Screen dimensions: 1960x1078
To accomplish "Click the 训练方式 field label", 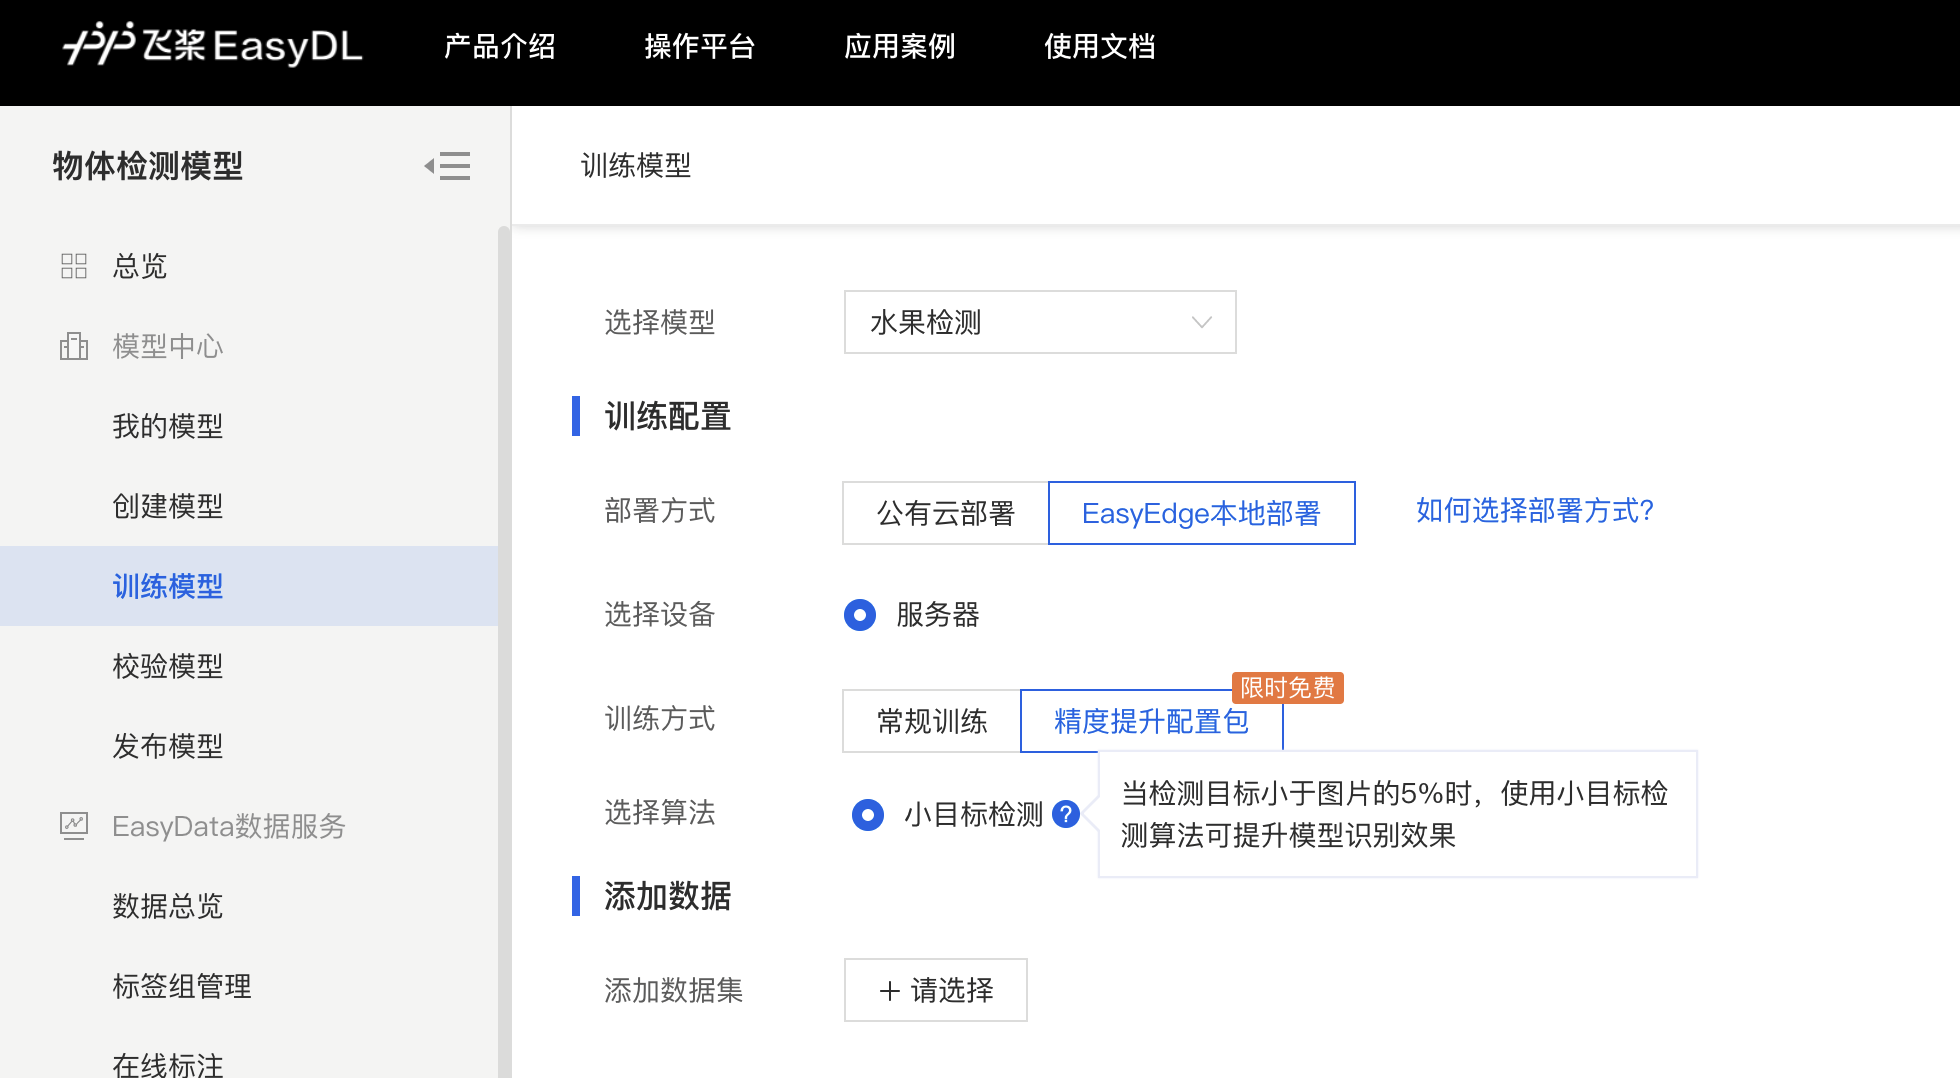I will [660, 718].
